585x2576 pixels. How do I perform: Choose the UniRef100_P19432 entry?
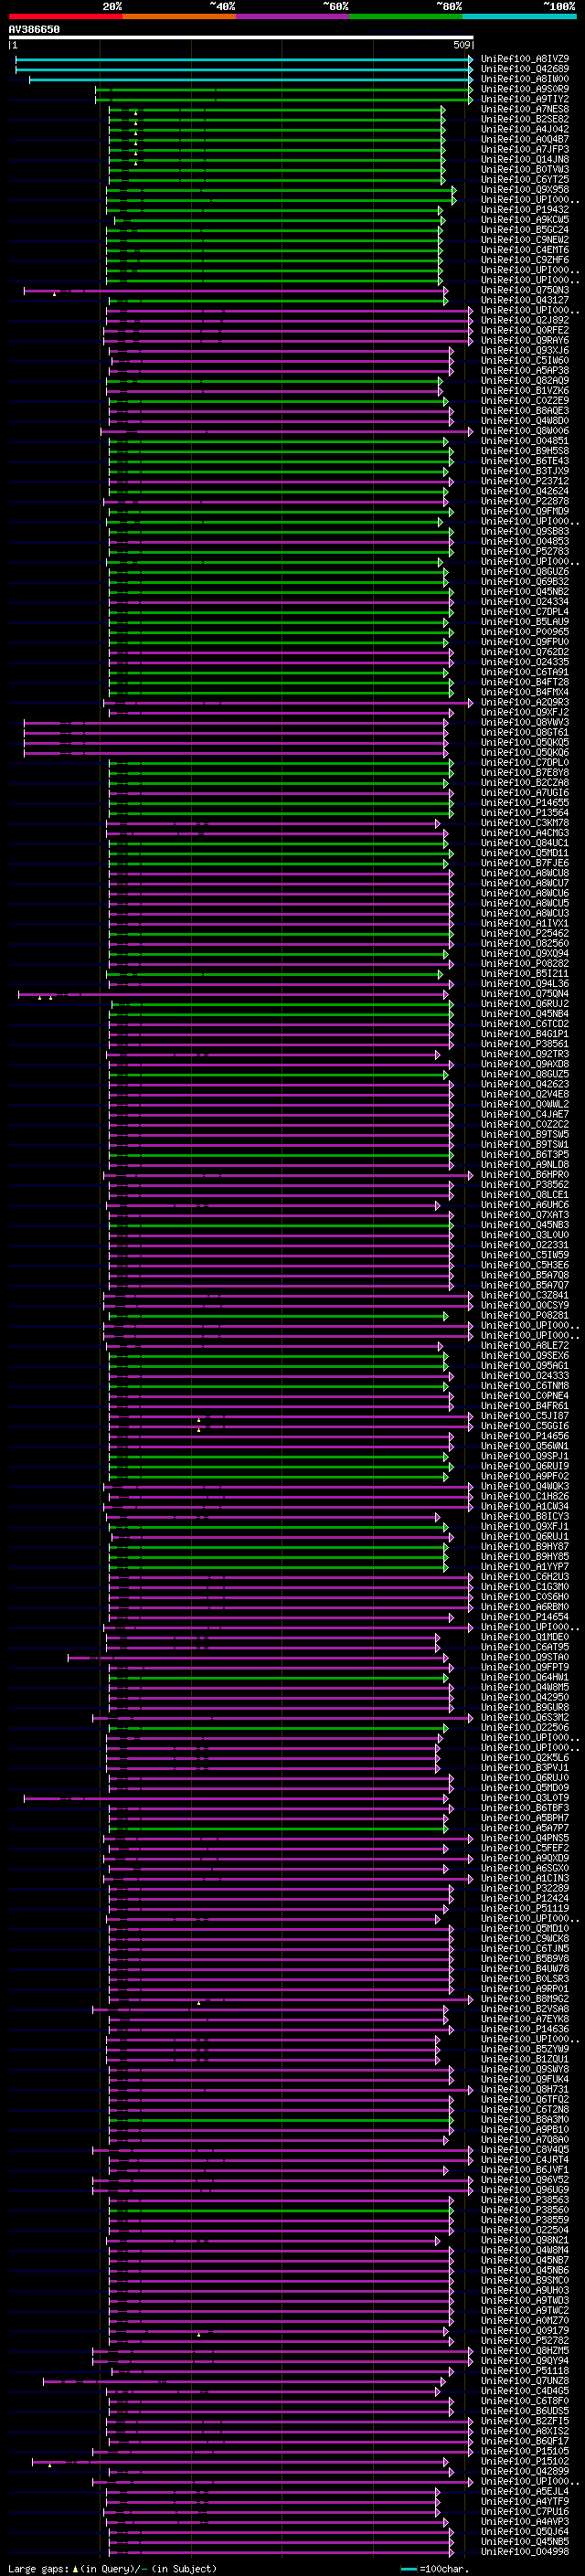pyautogui.click(x=525, y=210)
